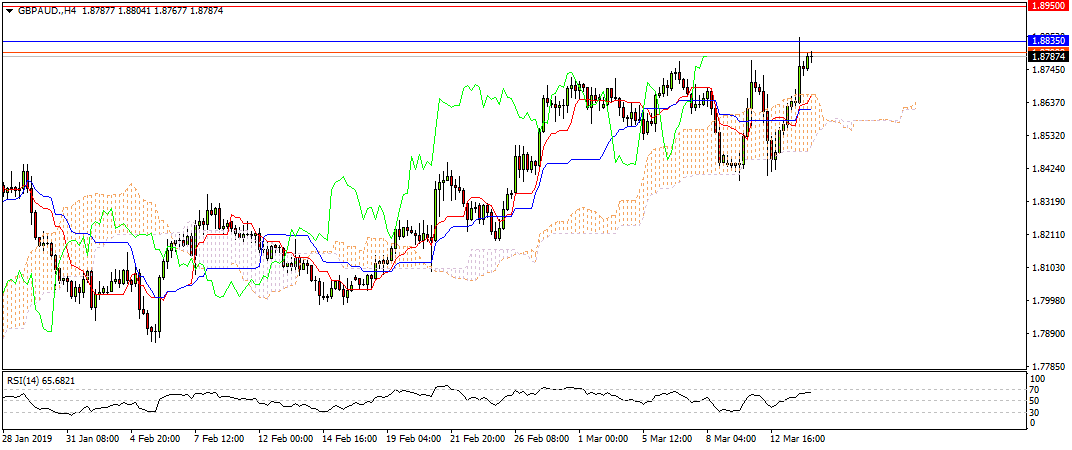The width and height of the screenshot is (1072, 450).
Task: Select the blue horizontal line at 1.88350
Action: coord(500,41)
